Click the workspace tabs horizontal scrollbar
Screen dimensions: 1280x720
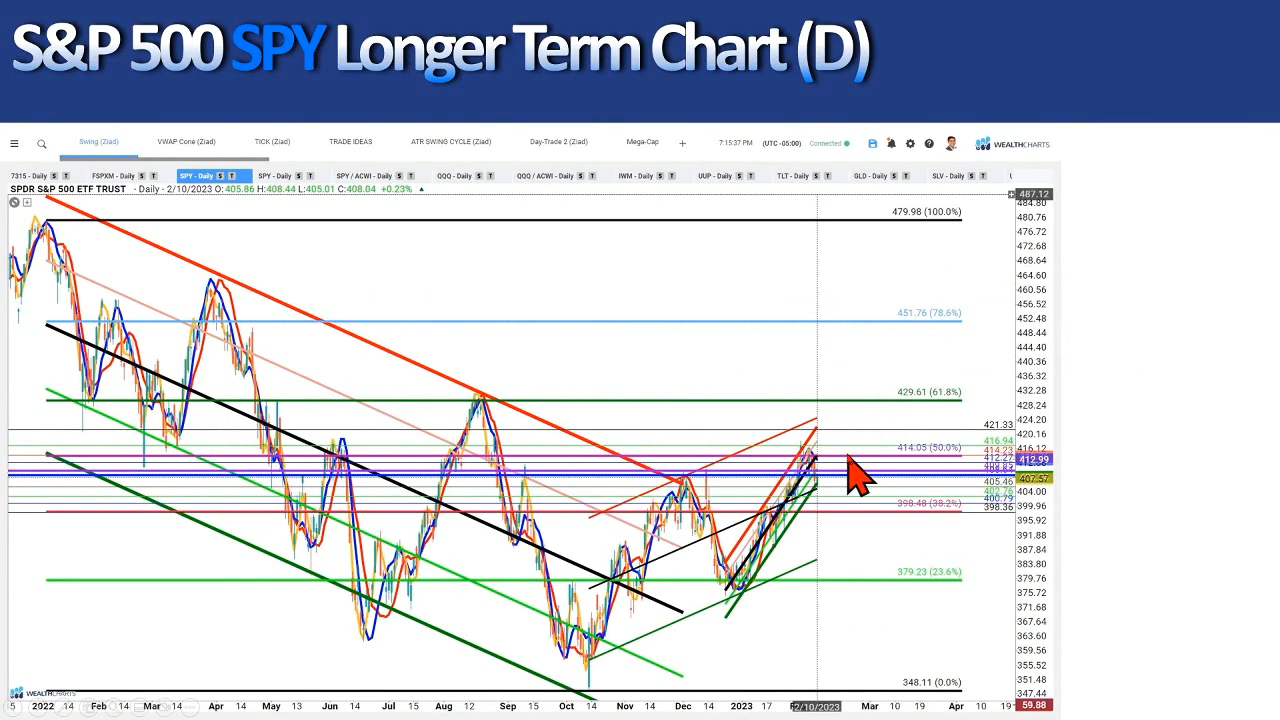(x=164, y=158)
